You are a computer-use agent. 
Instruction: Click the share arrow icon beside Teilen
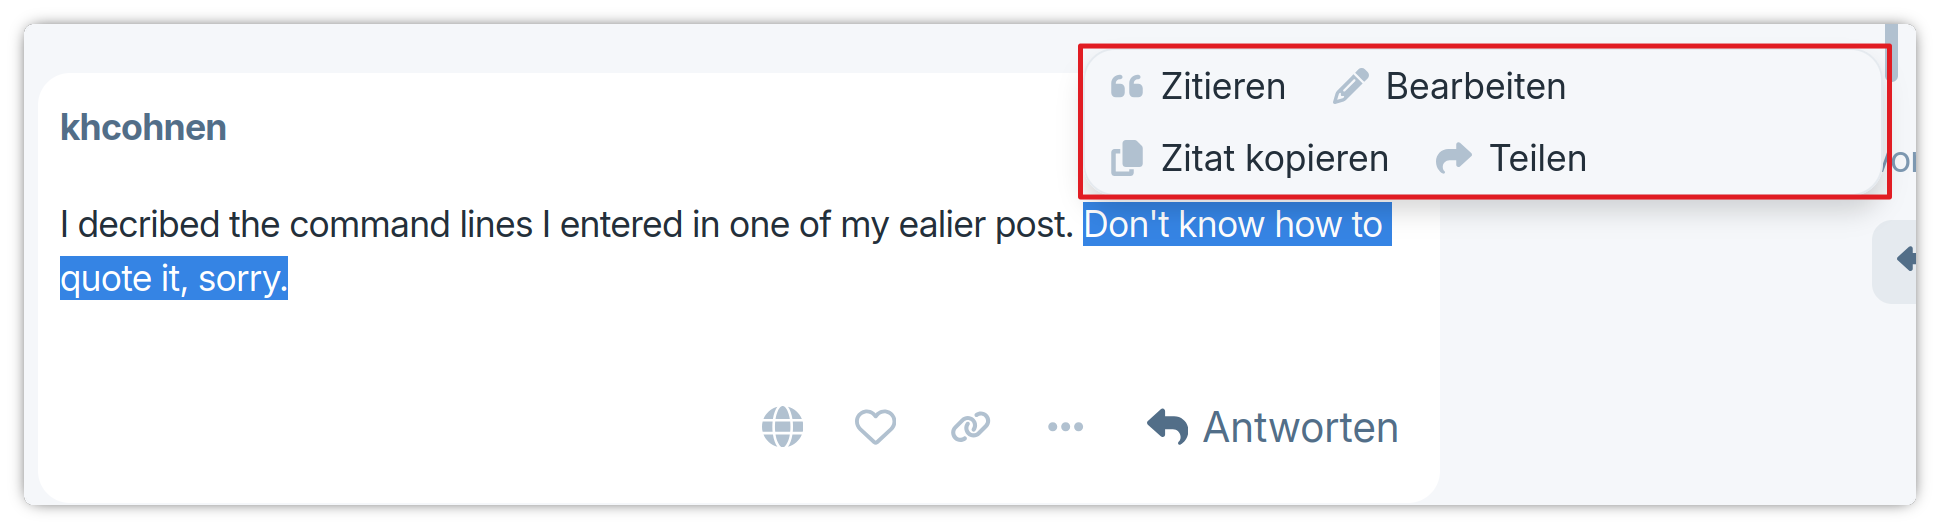tap(1453, 158)
